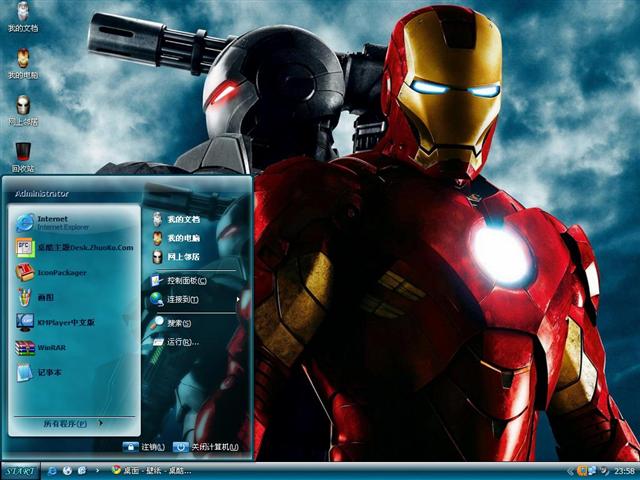The height and width of the screenshot is (480, 640).
Task: Click the run dialog icon
Action: click(158, 342)
